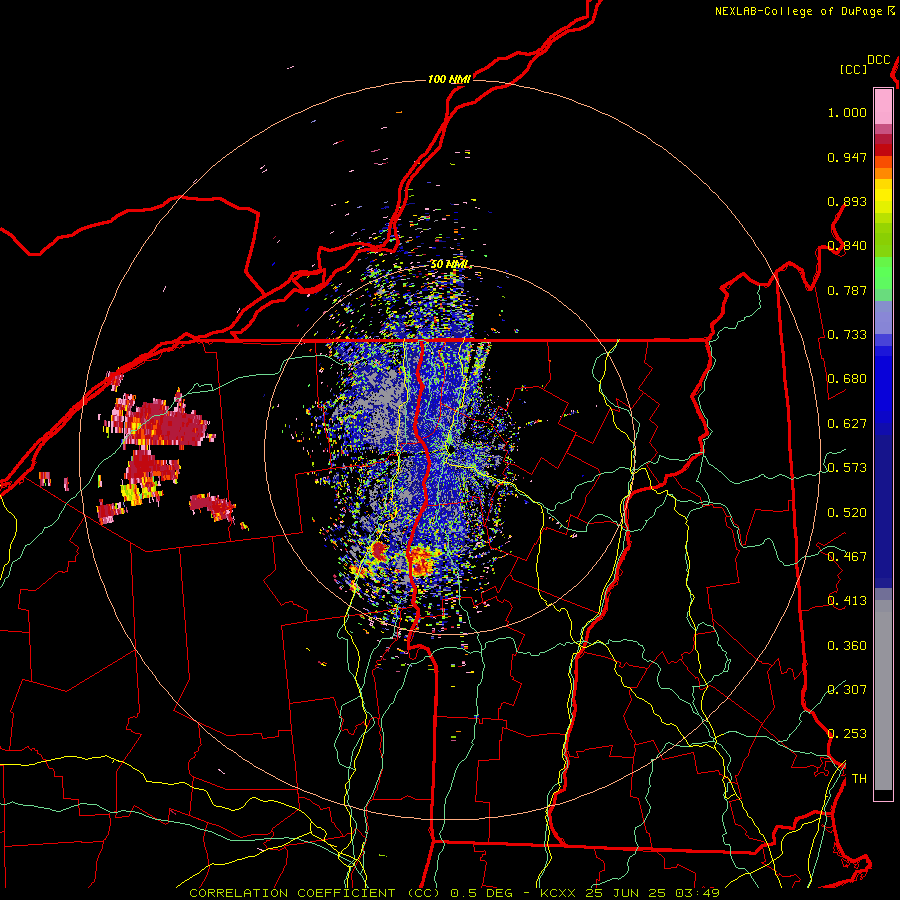Image resolution: width=900 pixels, height=900 pixels.
Task: Select the 0.840 legend value
Action: [x=847, y=246]
